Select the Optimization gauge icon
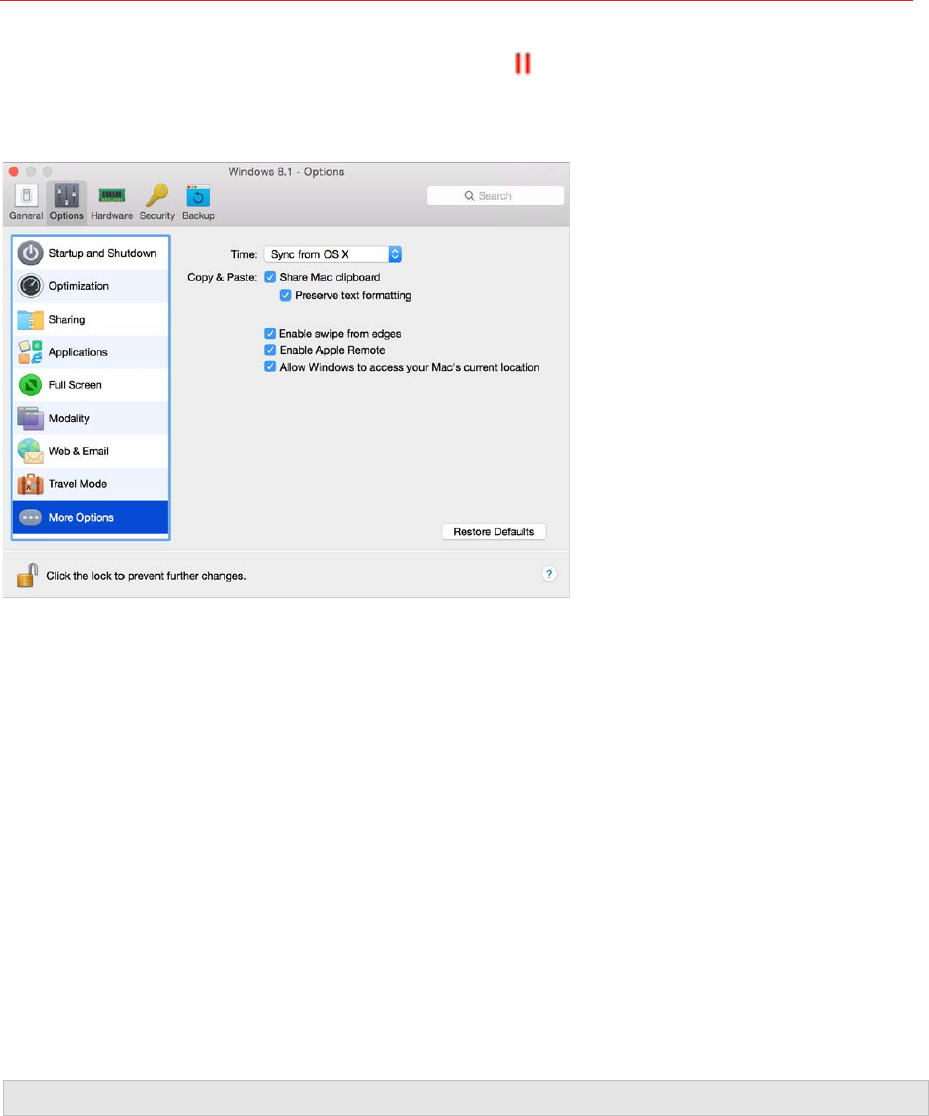The width and height of the screenshot is (929, 1116). pyautogui.click(x=31, y=286)
